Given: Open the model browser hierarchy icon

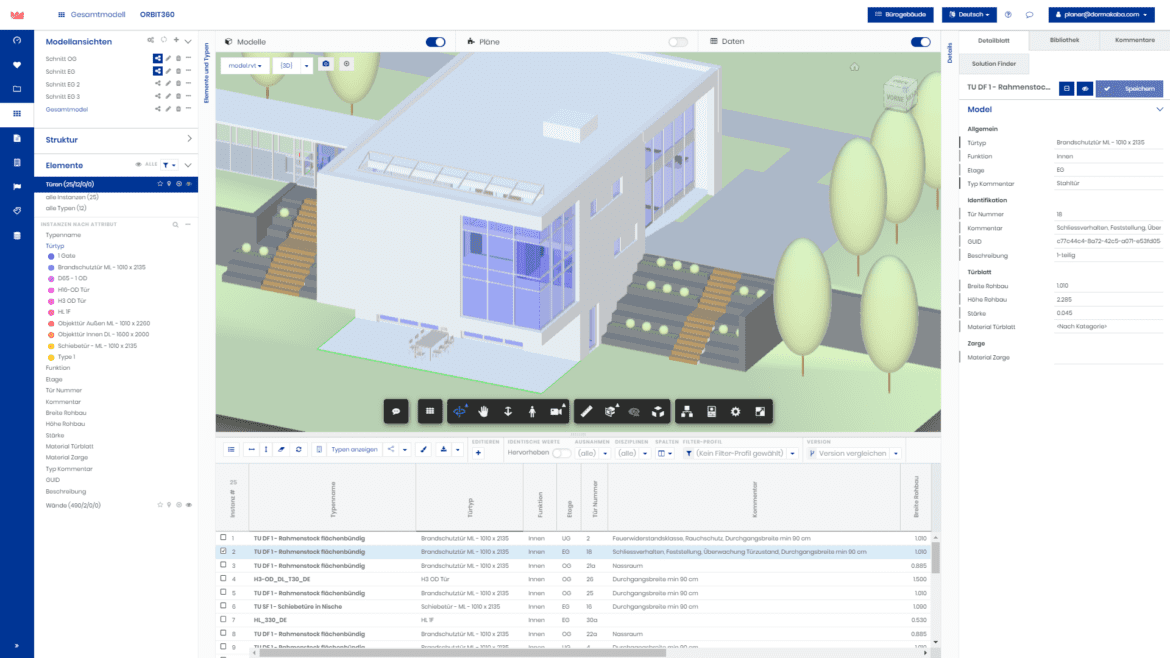Looking at the screenshot, I should (688, 411).
